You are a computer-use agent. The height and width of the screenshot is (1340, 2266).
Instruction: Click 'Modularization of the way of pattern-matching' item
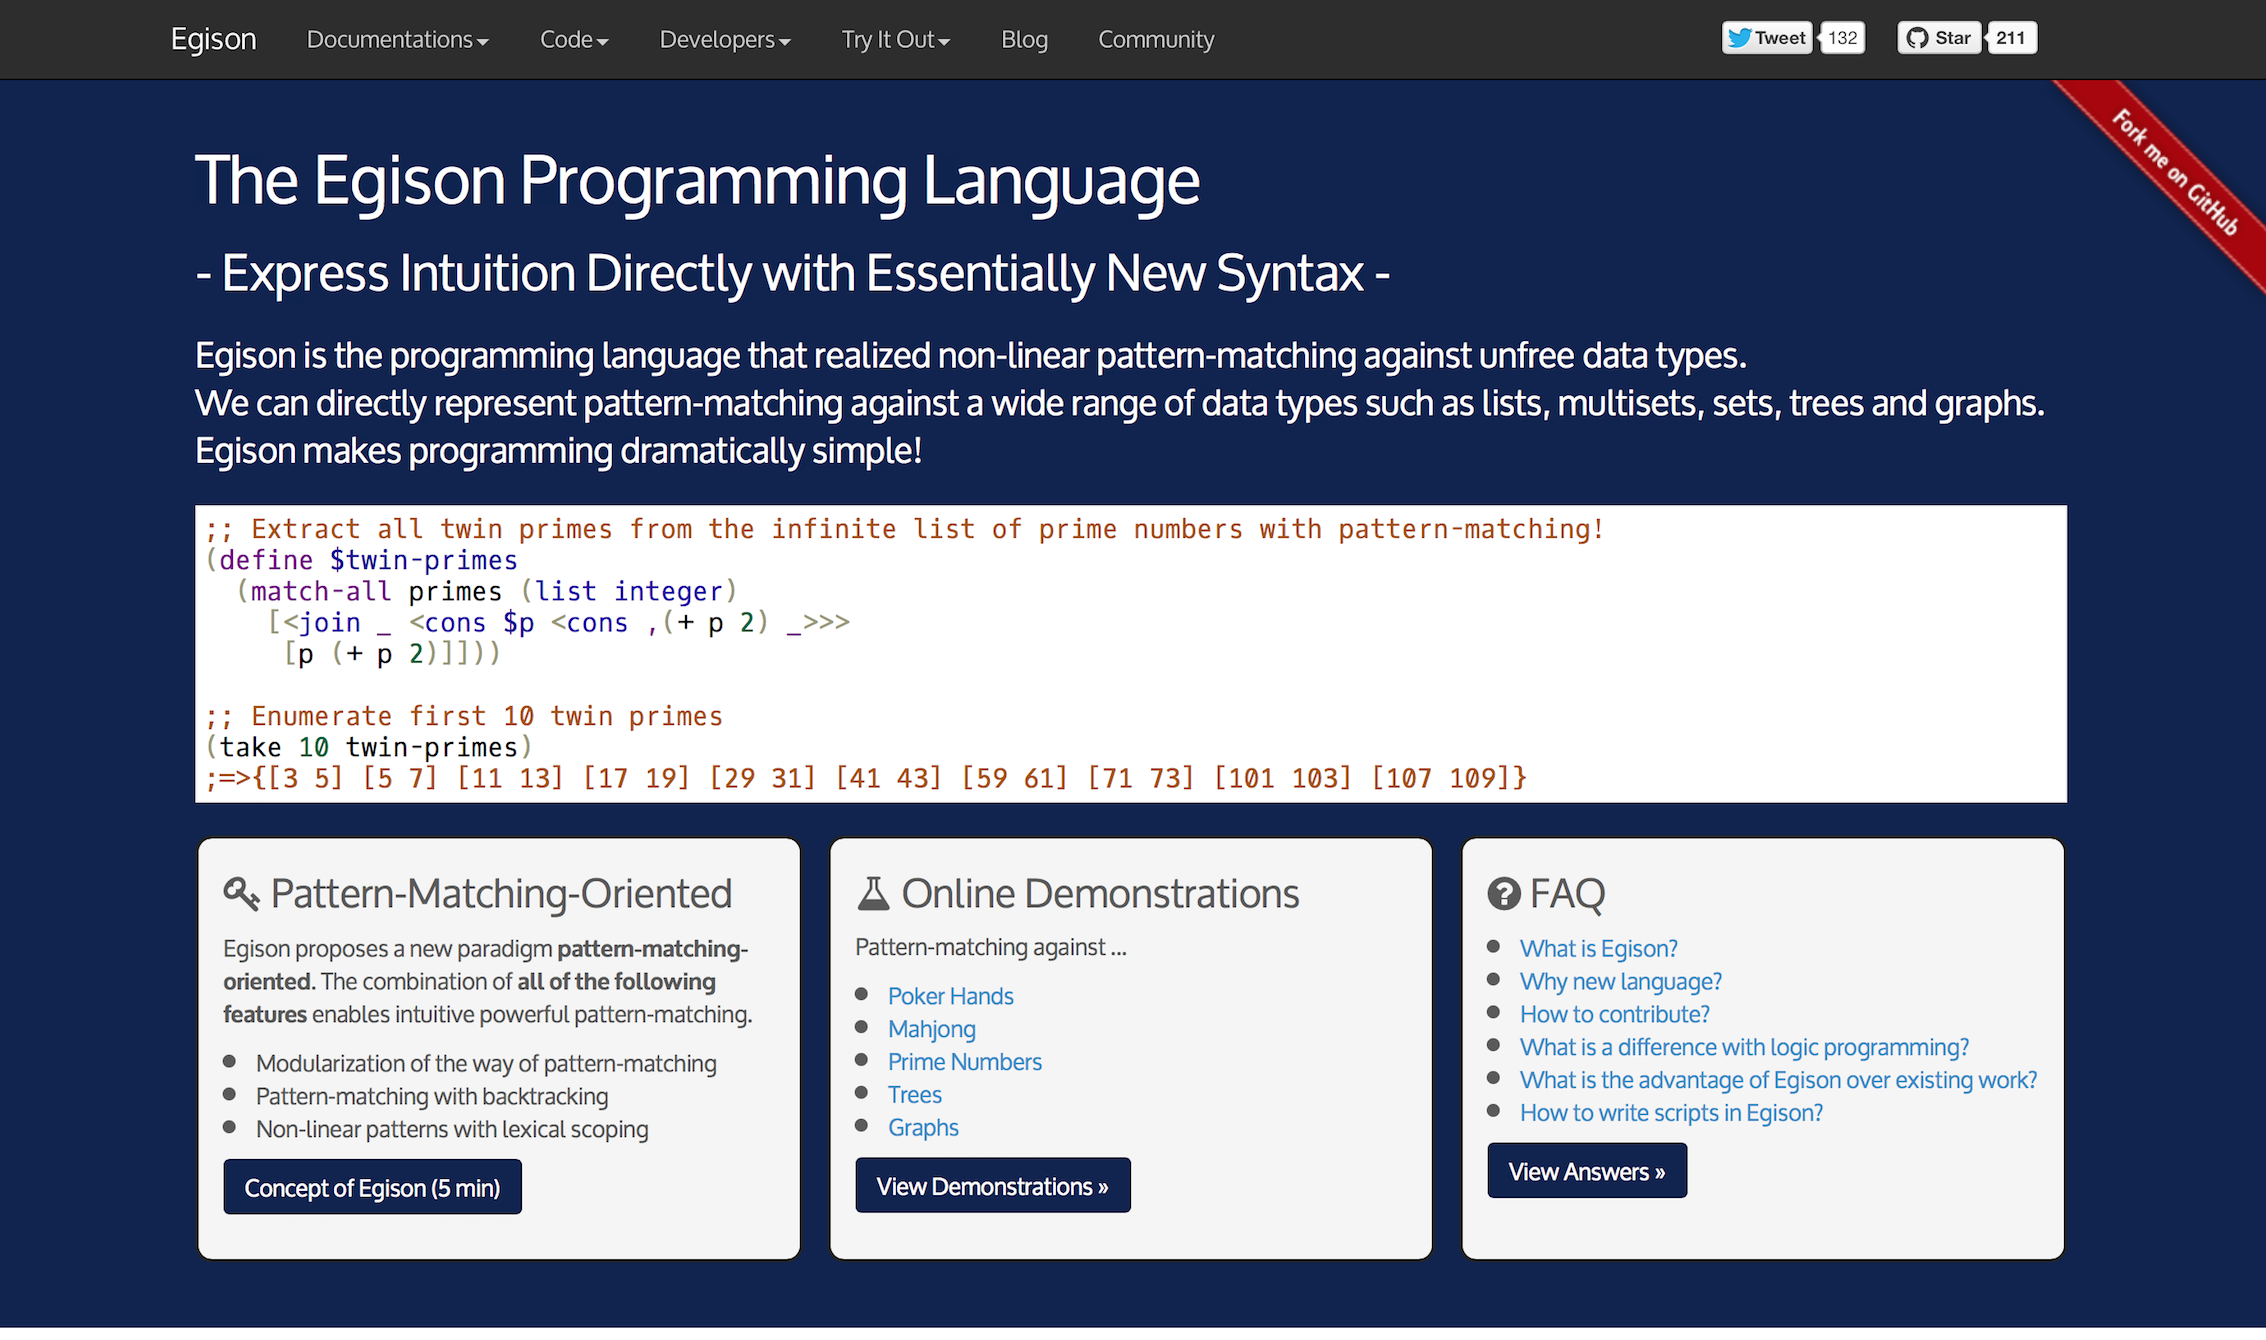[x=486, y=1063]
